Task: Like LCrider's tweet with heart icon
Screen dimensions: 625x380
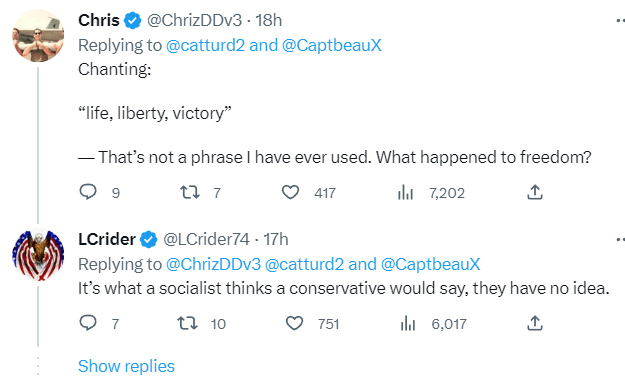Action: click(295, 323)
